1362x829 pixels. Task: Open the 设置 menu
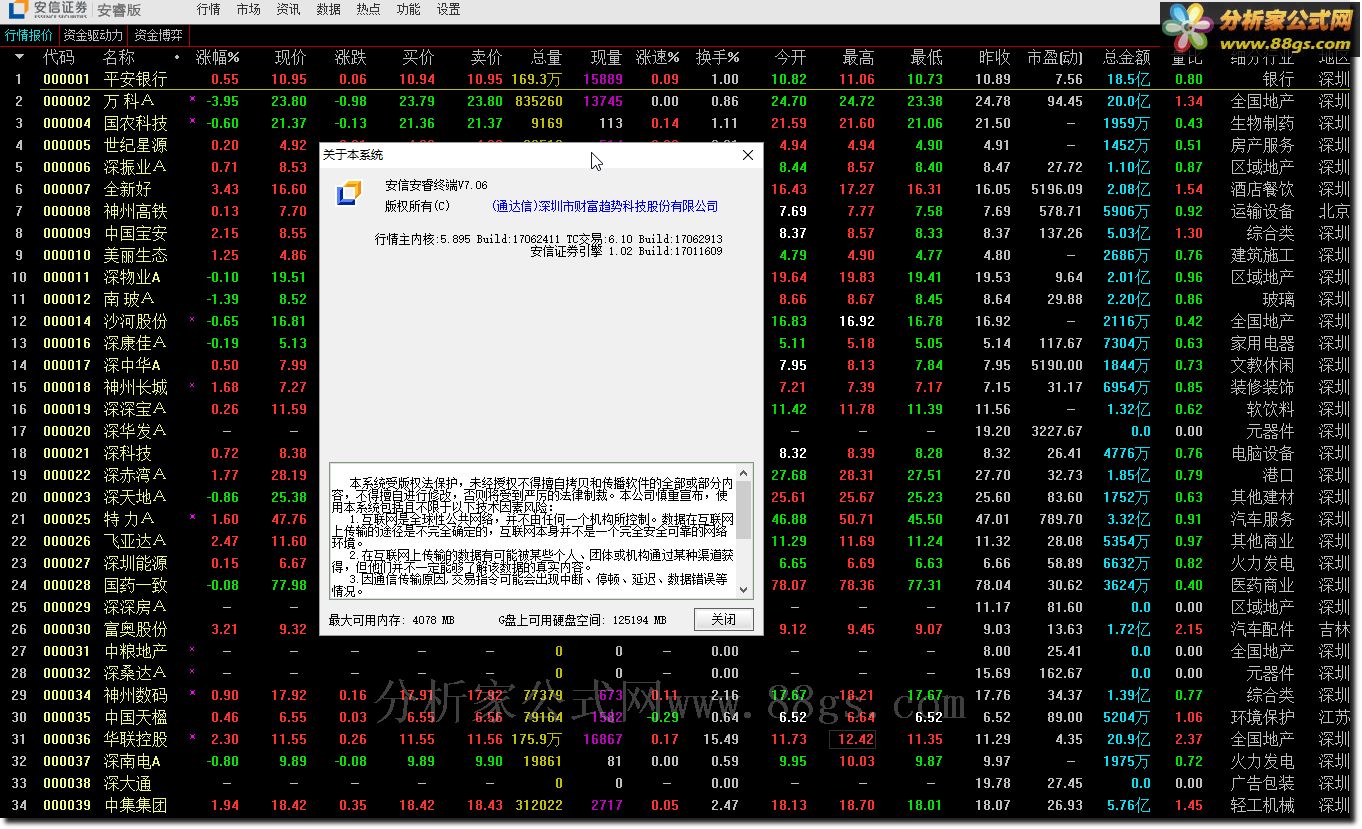click(449, 10)
